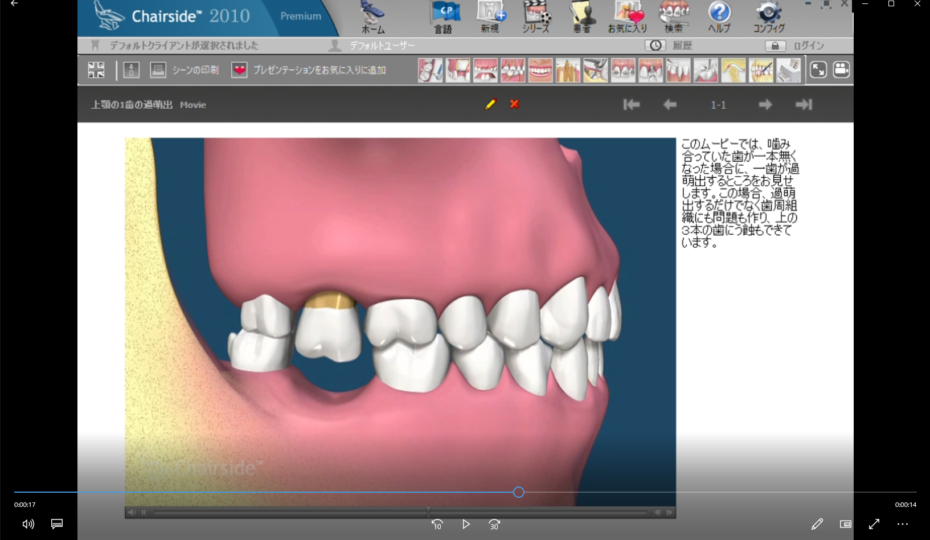Click the movie camera toolbar icon
The image size is (930, 540).
(841, 70)
